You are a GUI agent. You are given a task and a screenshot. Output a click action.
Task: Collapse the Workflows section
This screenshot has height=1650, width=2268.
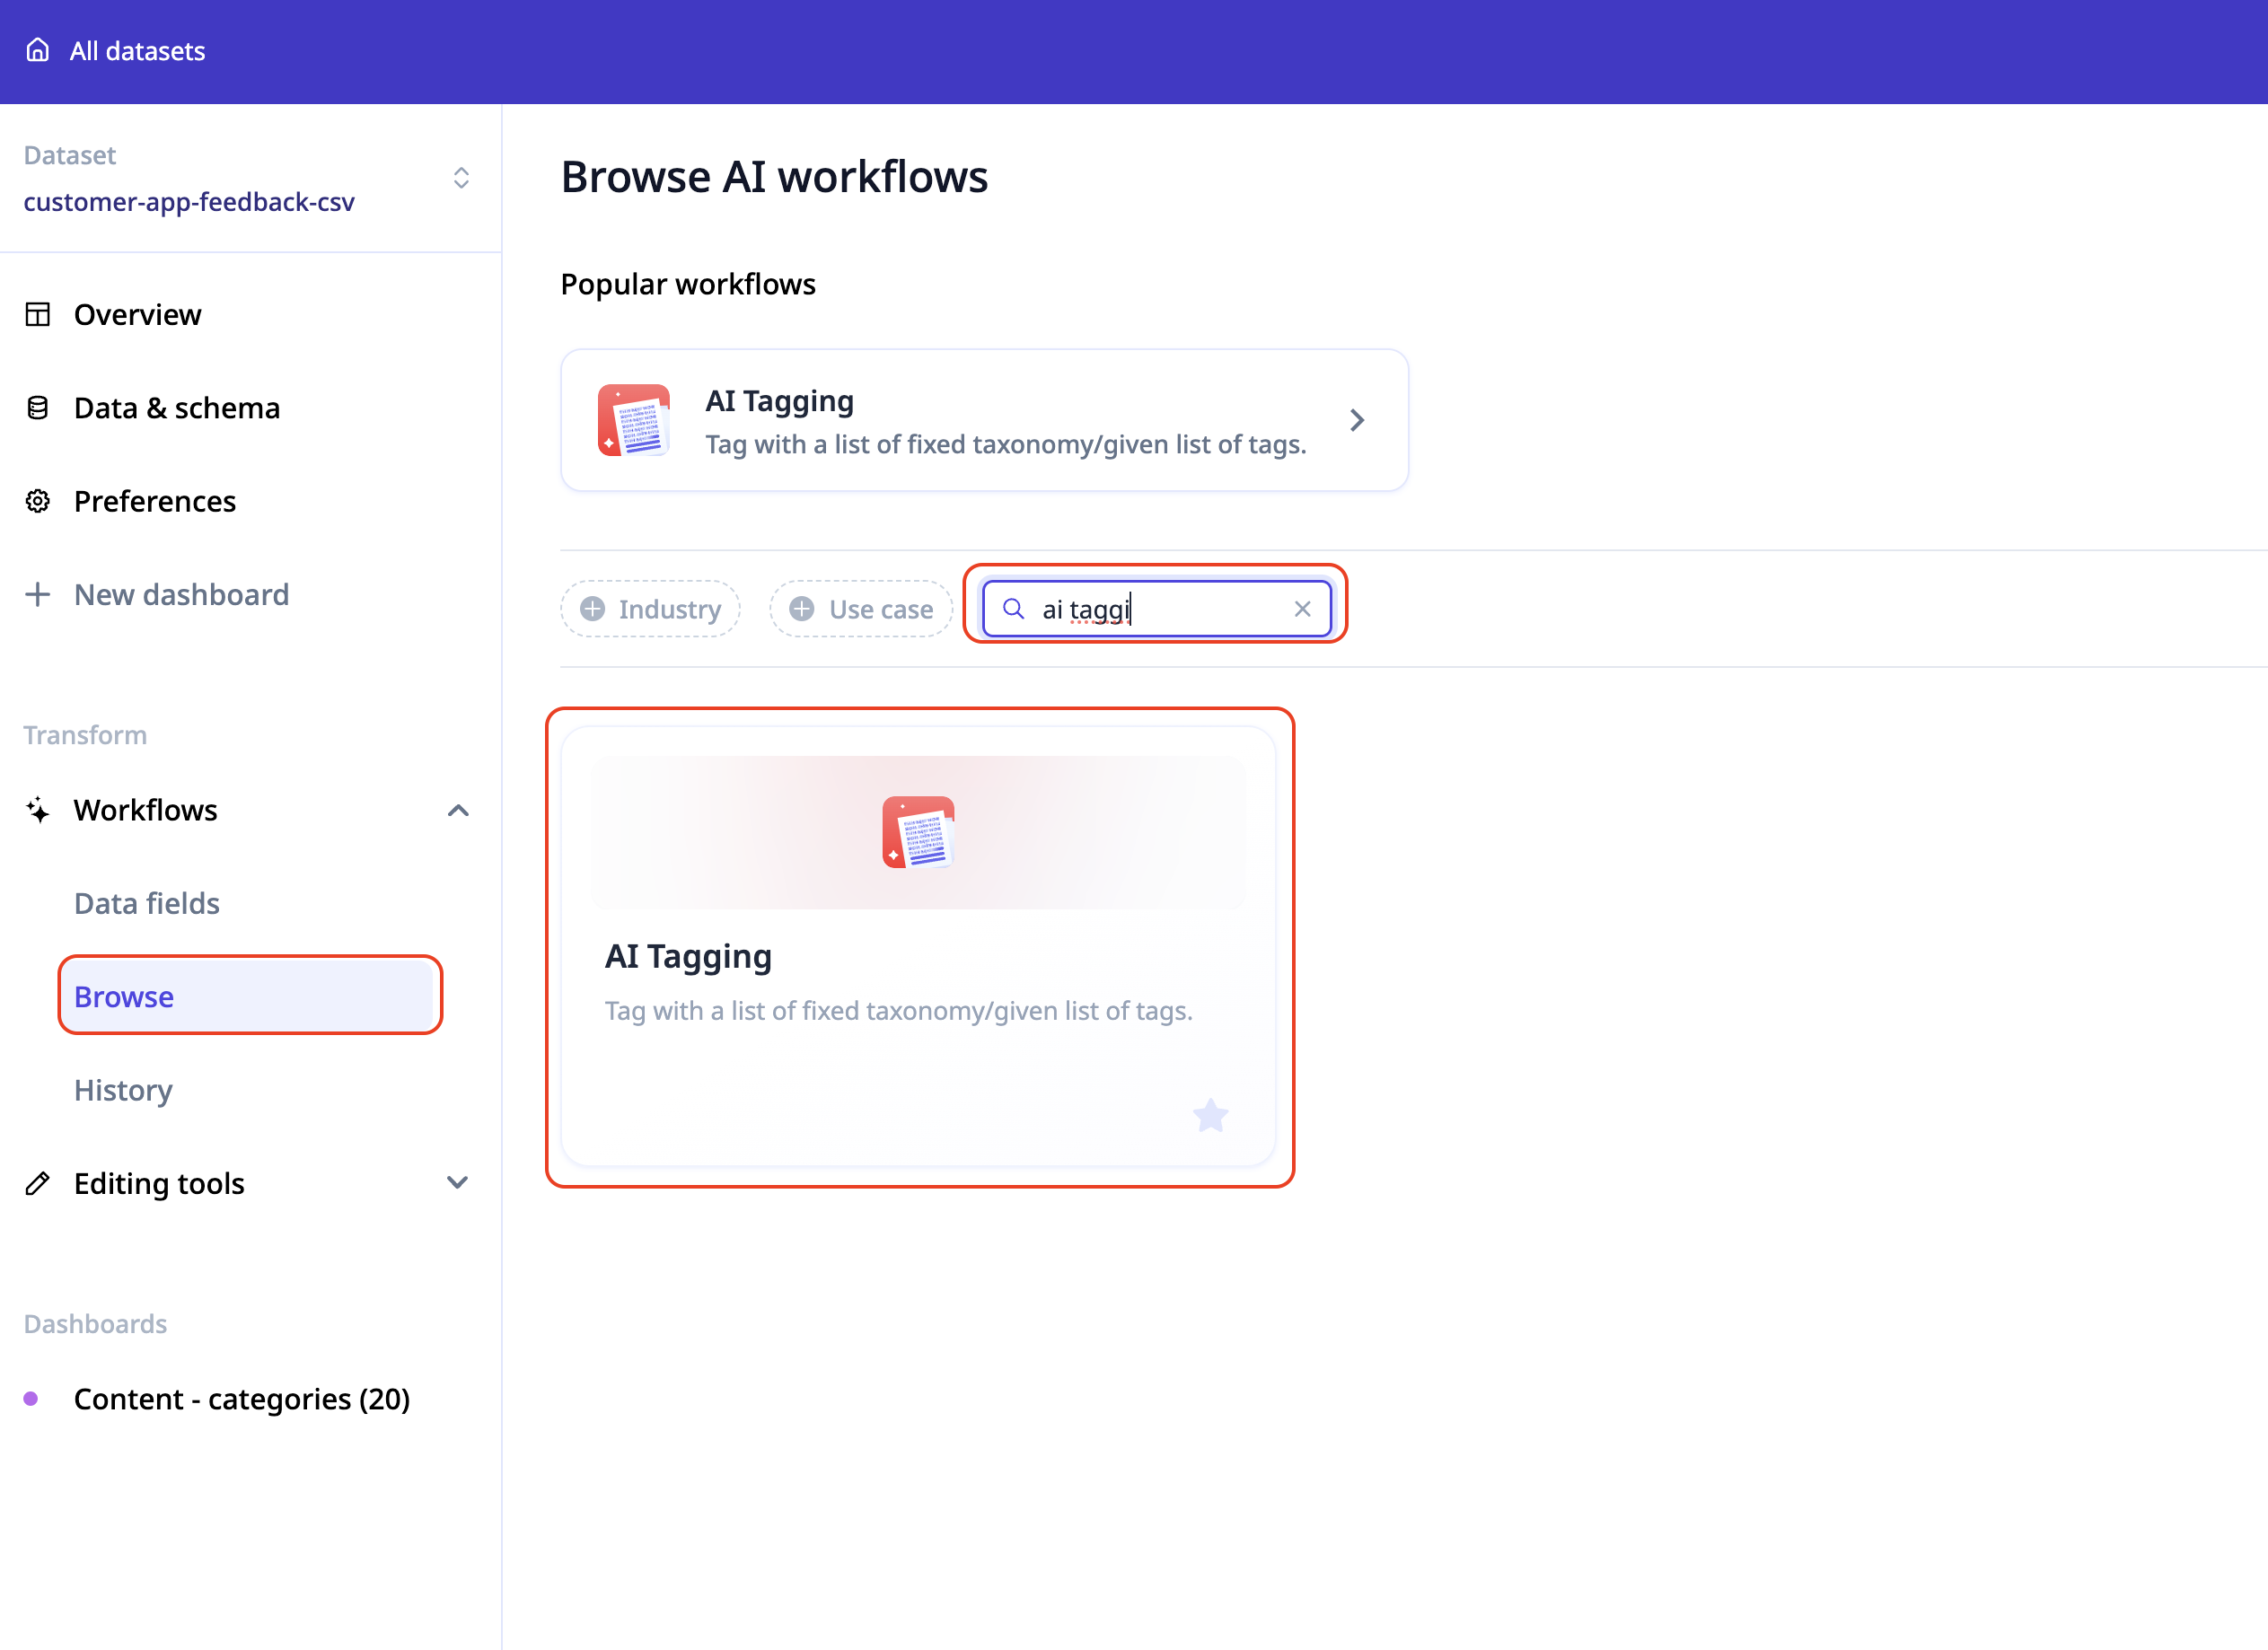[458, 810]
